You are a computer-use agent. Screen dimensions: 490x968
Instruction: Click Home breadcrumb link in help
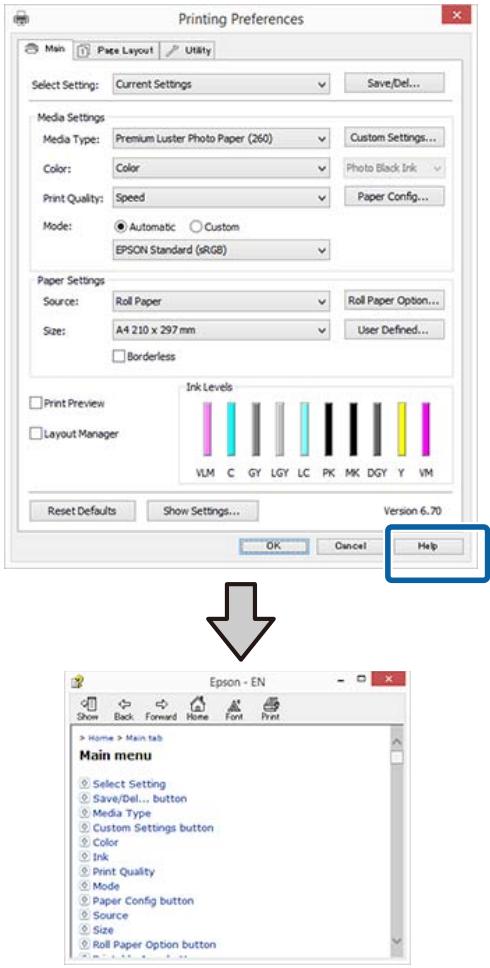pyautogui.click(x=101, y=738)
